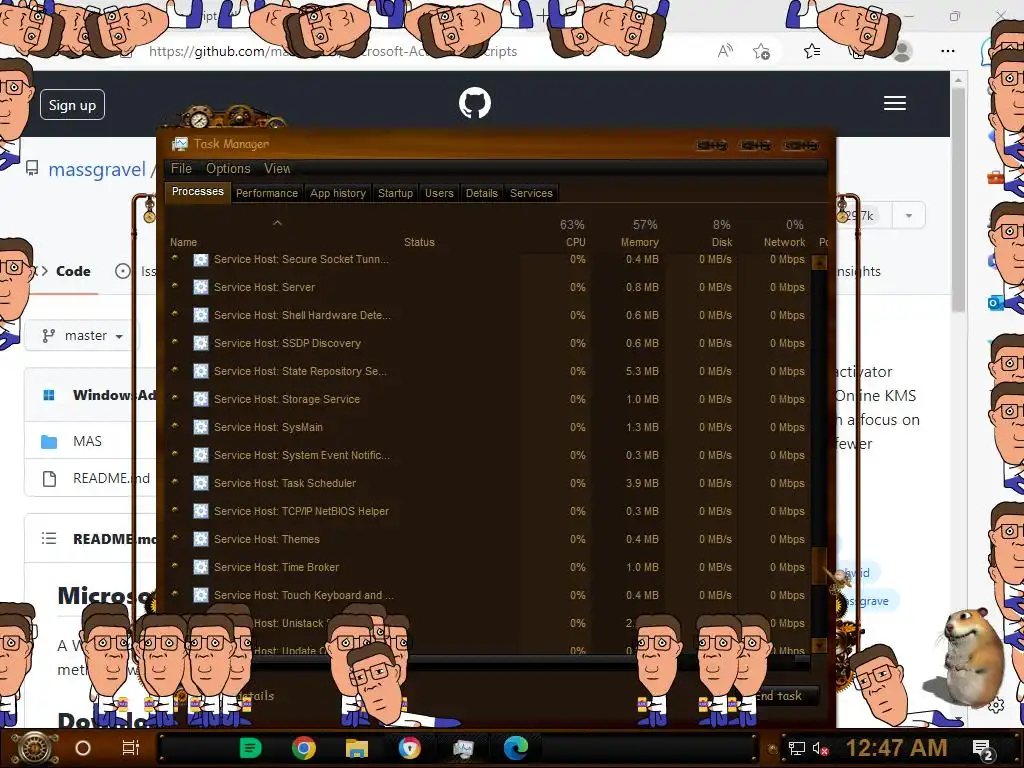Open File Explorer from the taskbar
Image resolution: width=1024 pixels, height=768 pixels.
[x=357, y=748]
